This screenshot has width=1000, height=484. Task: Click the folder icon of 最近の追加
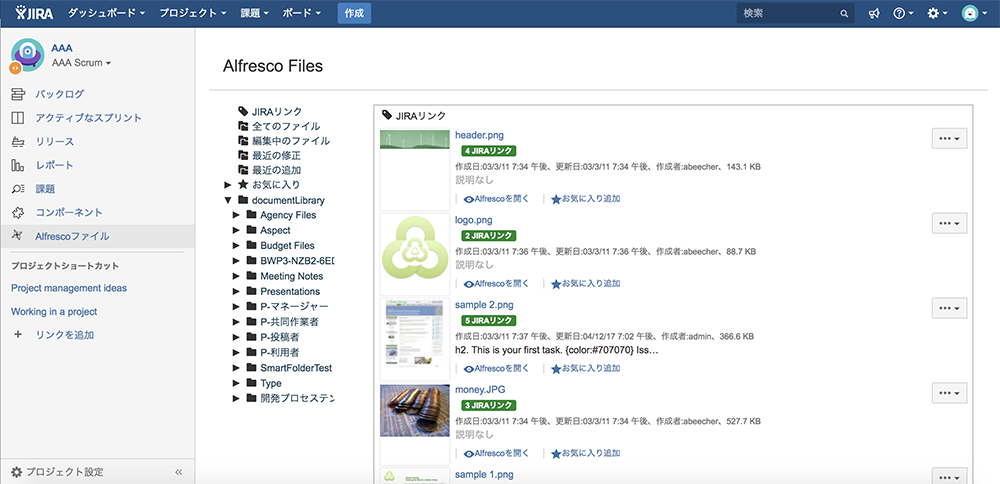pos(243,170)
